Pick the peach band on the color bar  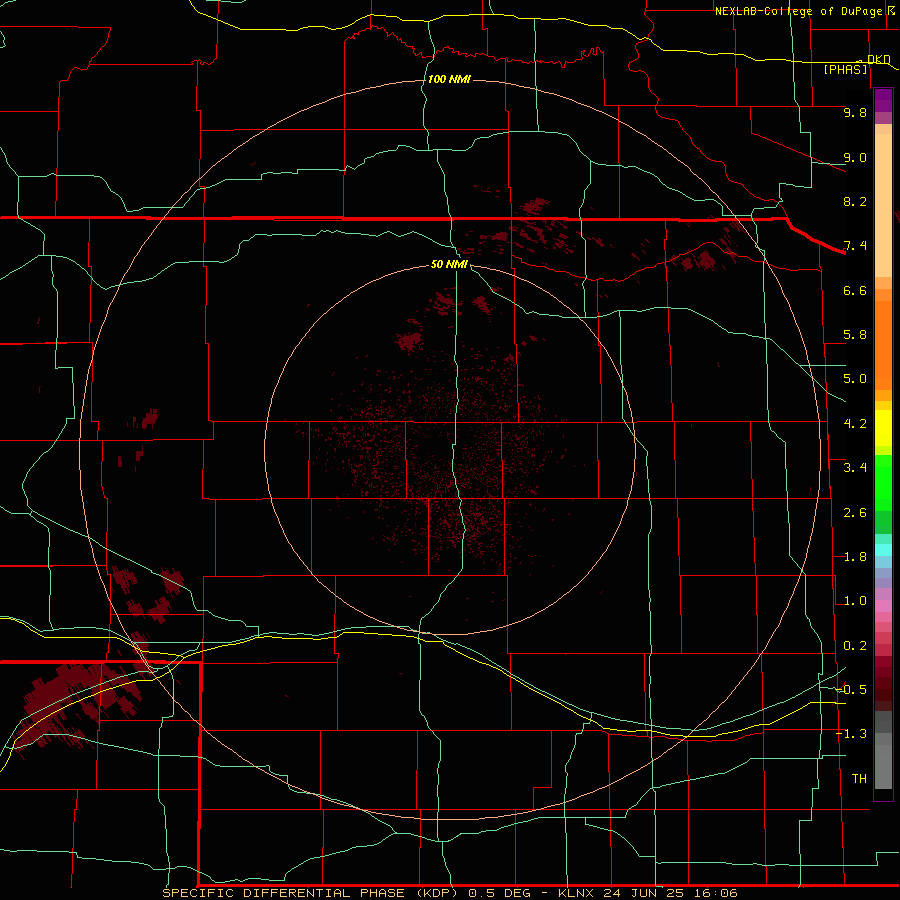(883, 205)
